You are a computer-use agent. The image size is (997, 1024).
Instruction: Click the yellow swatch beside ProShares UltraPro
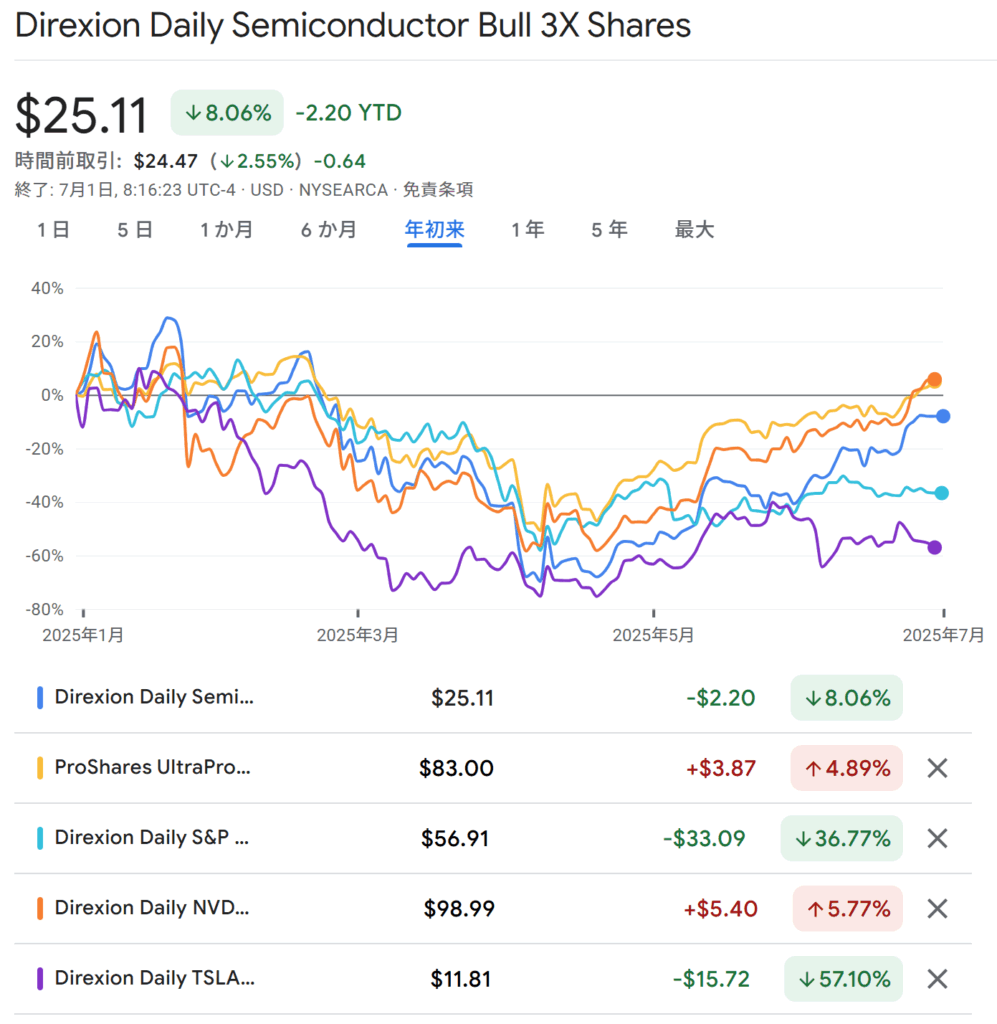coord(40,768)
